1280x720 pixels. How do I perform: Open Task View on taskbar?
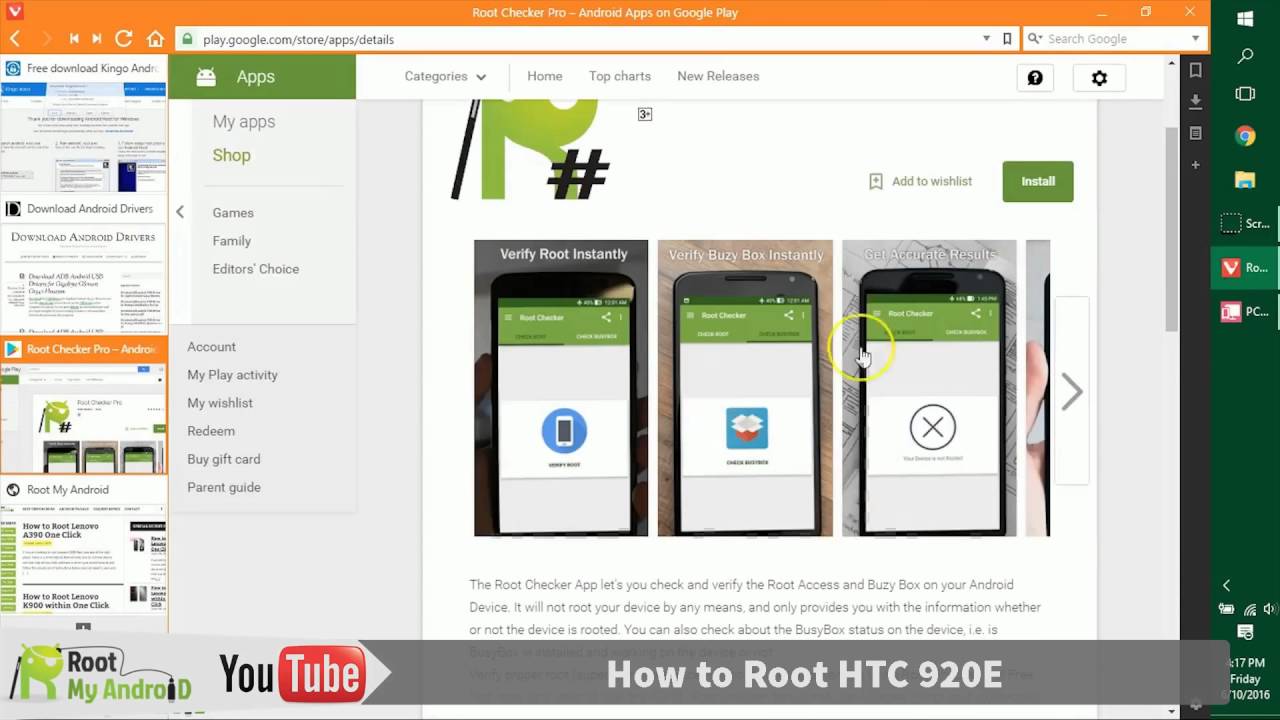coord(1245,94)
